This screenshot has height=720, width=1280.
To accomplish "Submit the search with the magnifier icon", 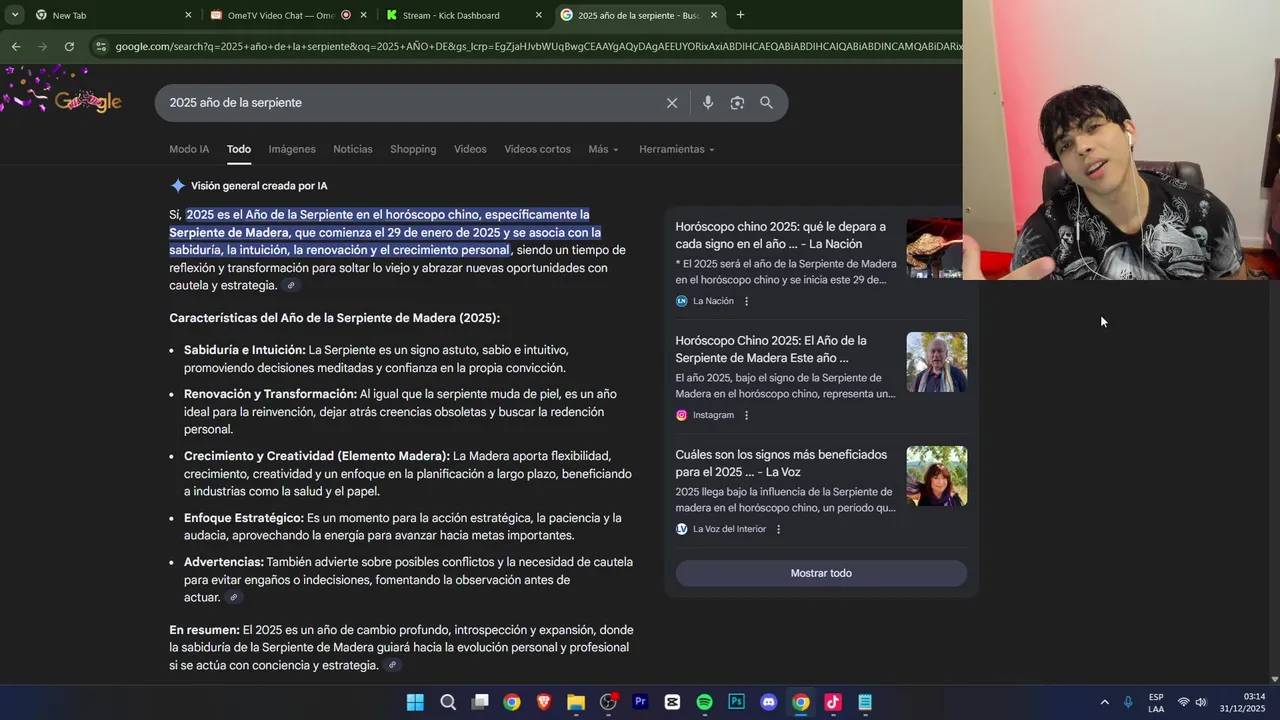I will pyautogui.click(x=766, y=103).
